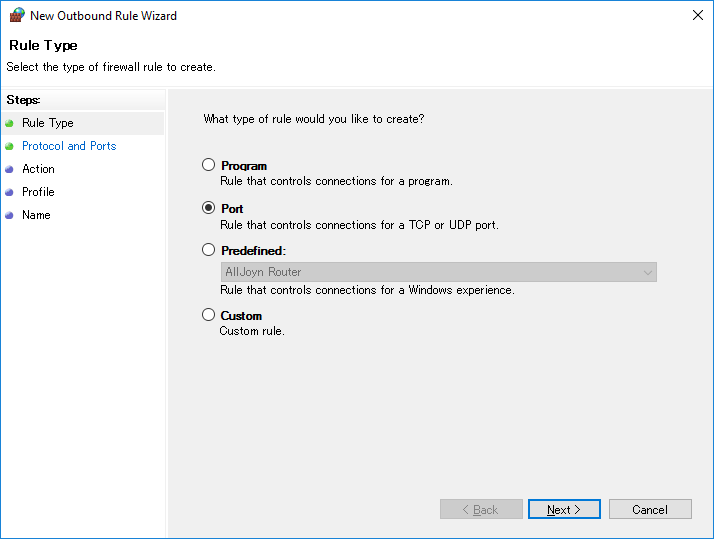
Task: Select the Rule Type step in sidebar
Action: click(x=83, y=123)
